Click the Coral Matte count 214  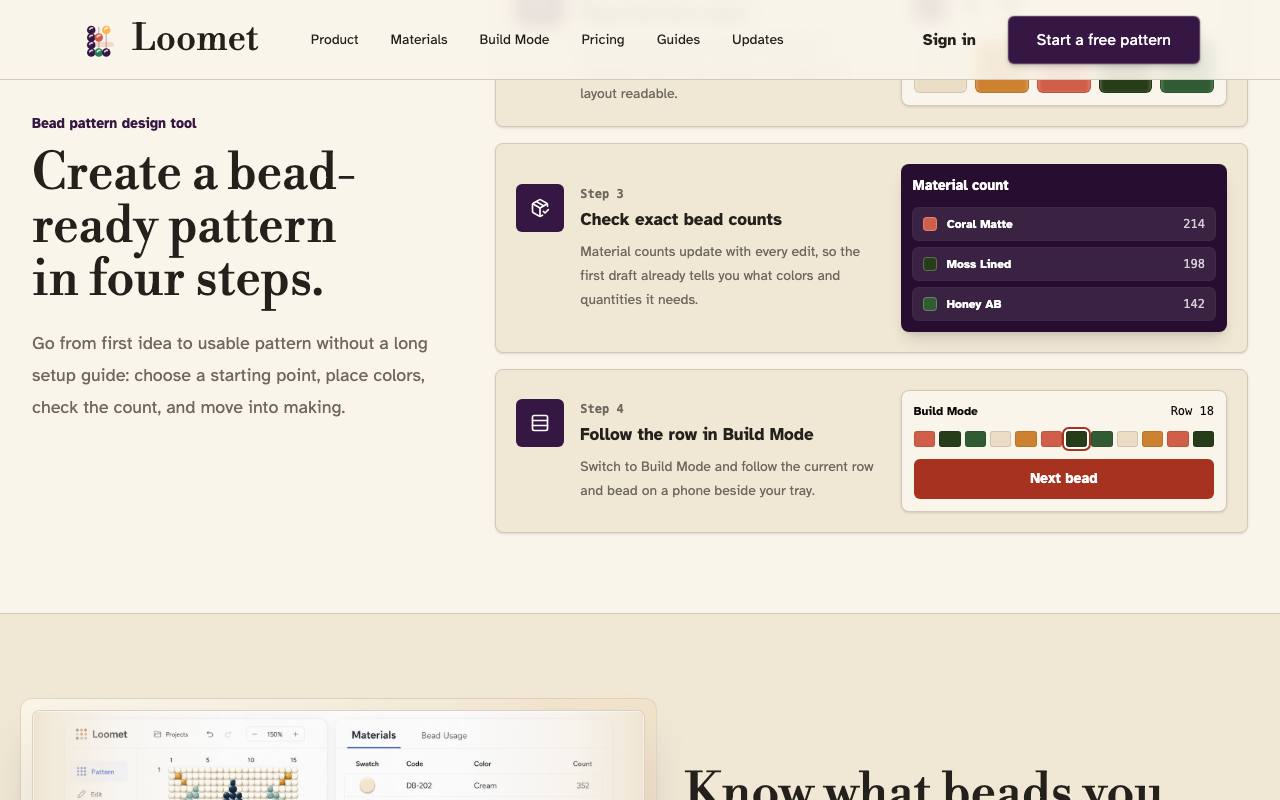pos(1194,224)
